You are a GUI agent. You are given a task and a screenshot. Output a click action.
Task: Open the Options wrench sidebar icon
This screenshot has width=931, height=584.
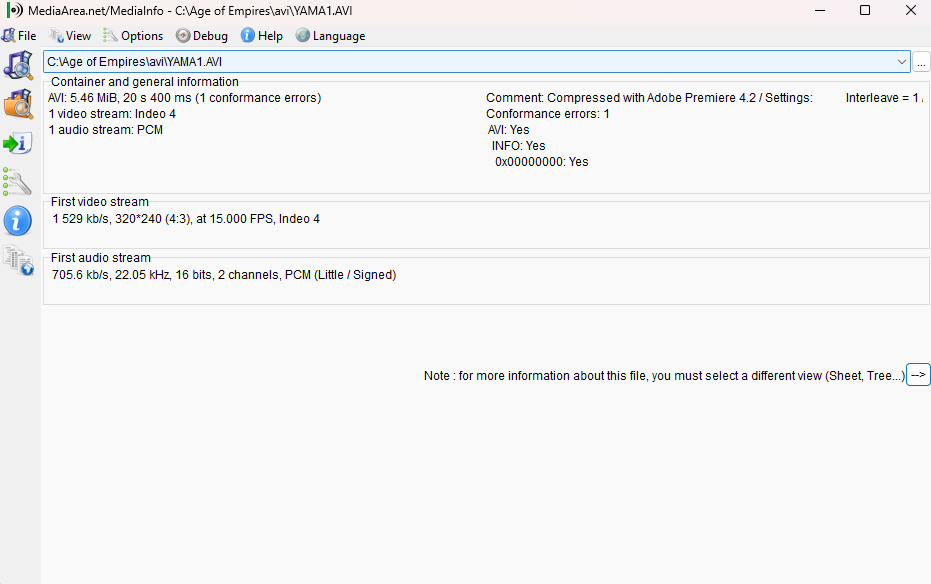[x=17, y=182]
